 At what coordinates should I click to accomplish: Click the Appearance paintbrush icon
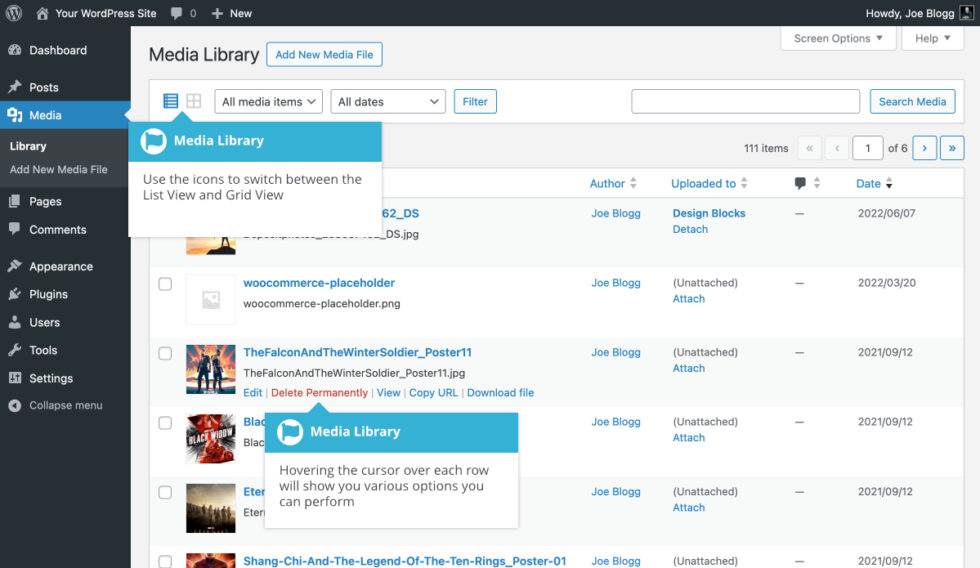(x=15, y=266)
